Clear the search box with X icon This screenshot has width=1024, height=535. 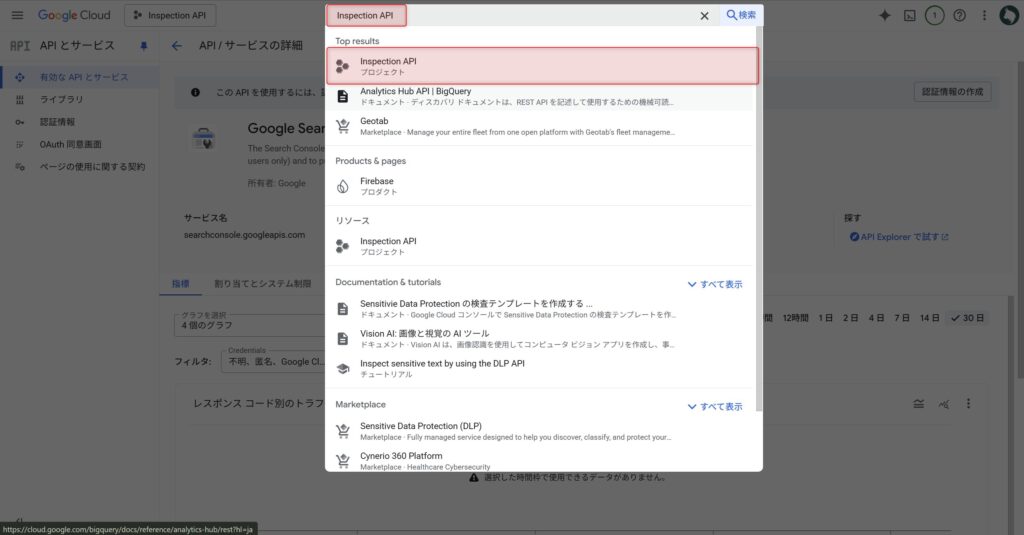tap(704, 16)
